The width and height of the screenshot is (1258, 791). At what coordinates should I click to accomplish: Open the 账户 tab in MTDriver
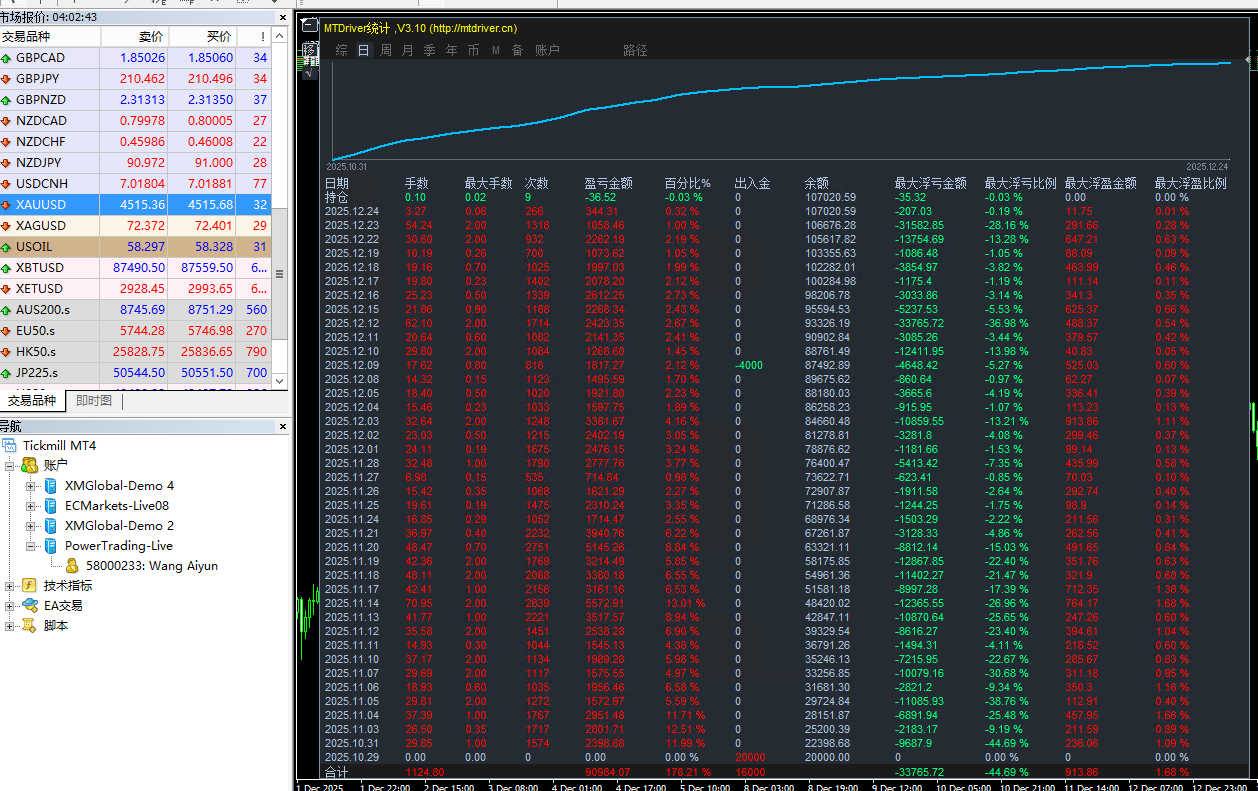(547, 50)
